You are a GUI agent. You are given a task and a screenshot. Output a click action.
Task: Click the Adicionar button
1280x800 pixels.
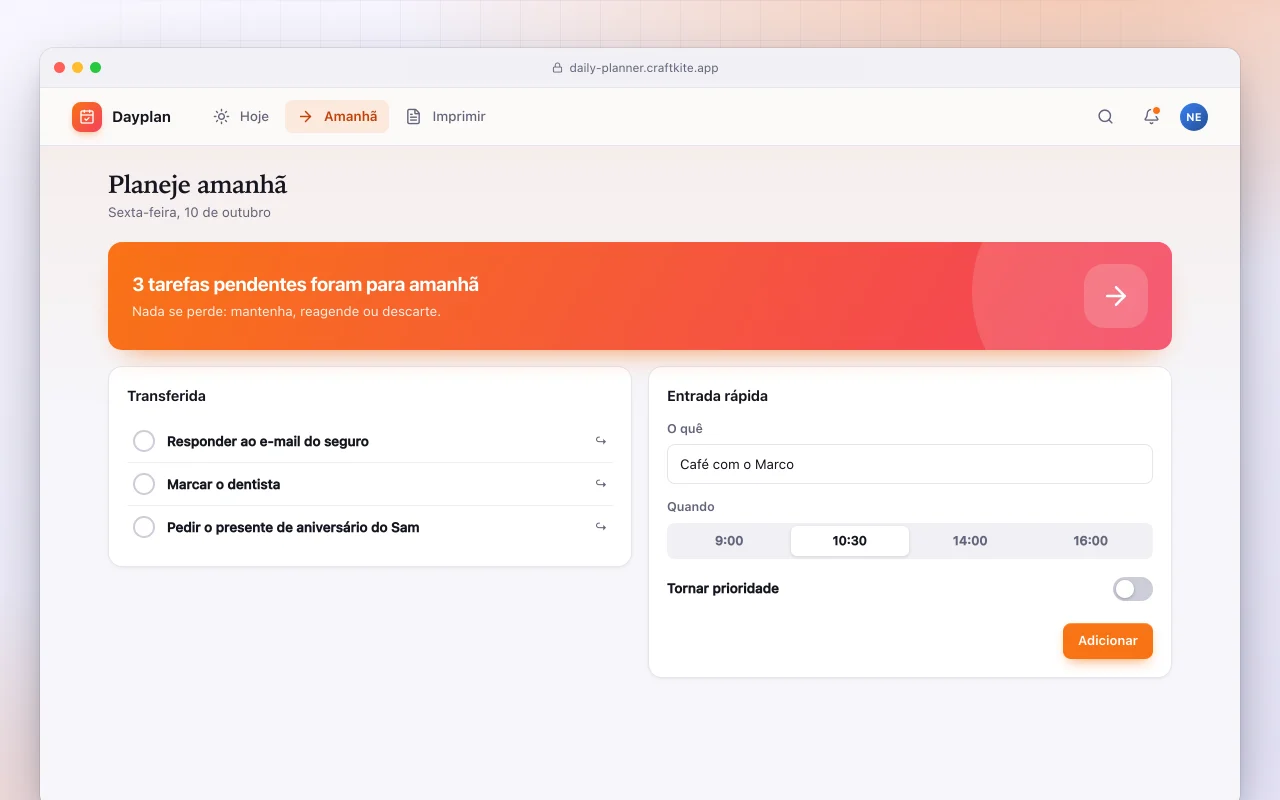[1108, 641]
